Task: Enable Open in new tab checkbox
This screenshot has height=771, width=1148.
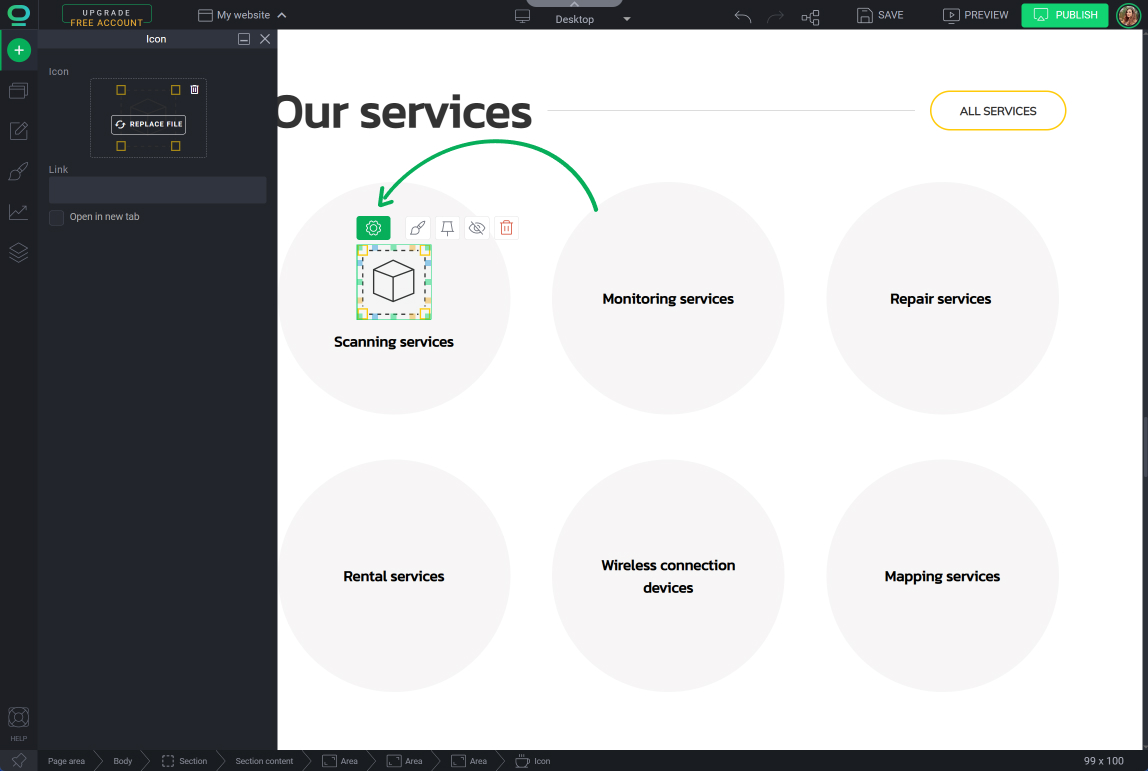Action: 56,217
